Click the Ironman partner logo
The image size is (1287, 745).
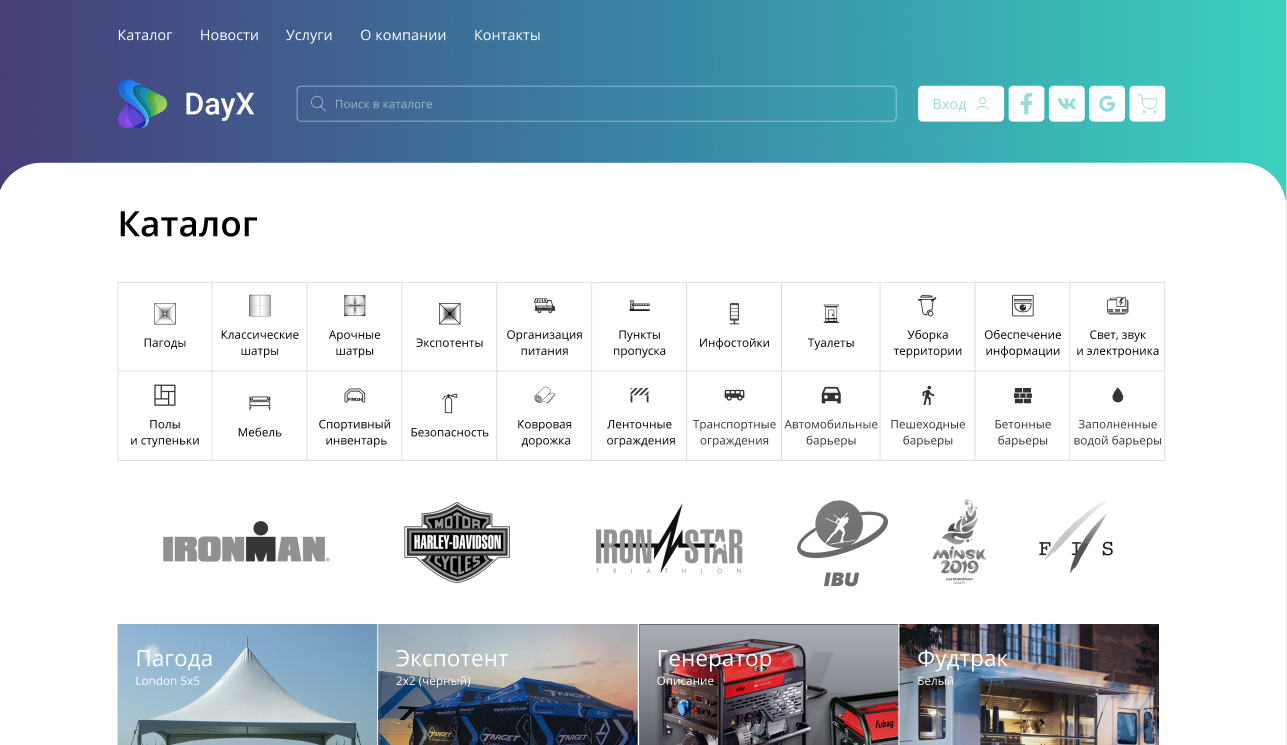pyautogui.click(x=246, y=542)
